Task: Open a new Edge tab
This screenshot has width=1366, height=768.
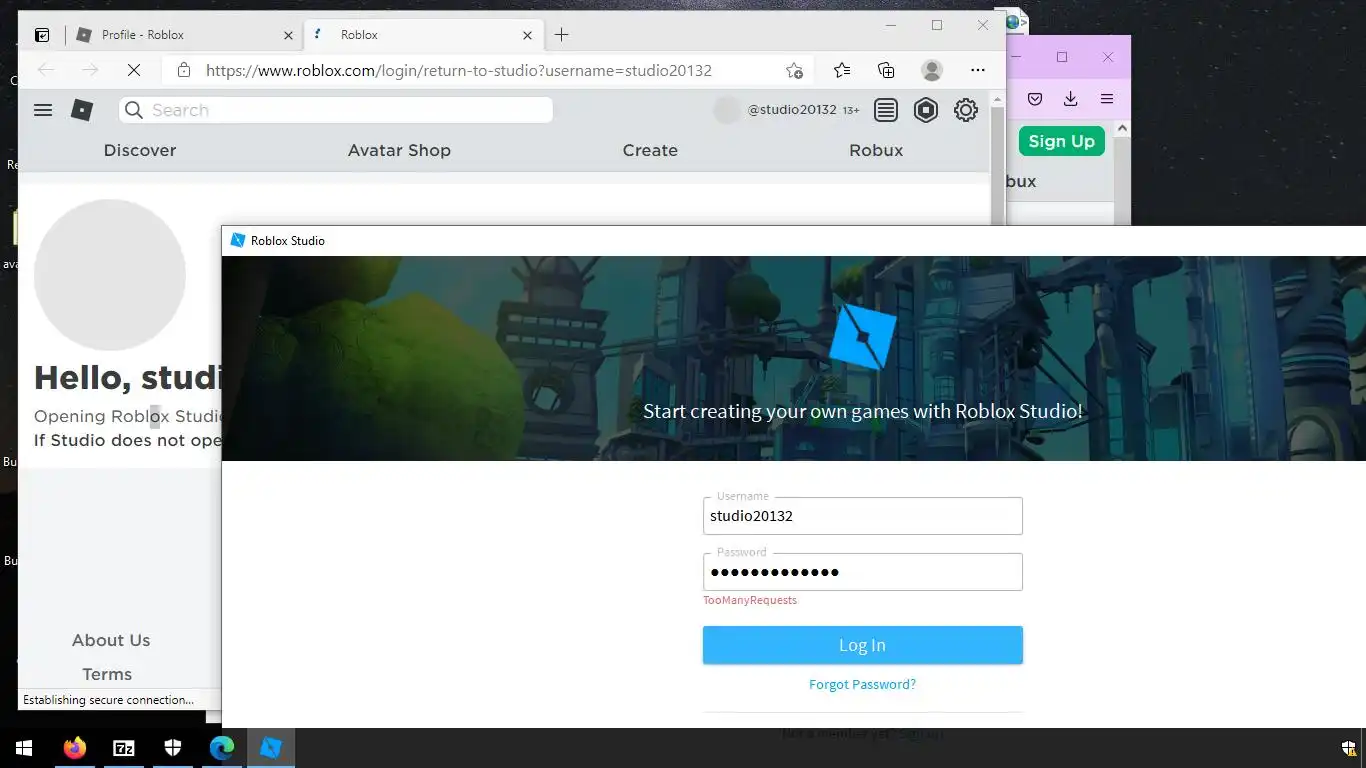Action: [x=562, y=35]
